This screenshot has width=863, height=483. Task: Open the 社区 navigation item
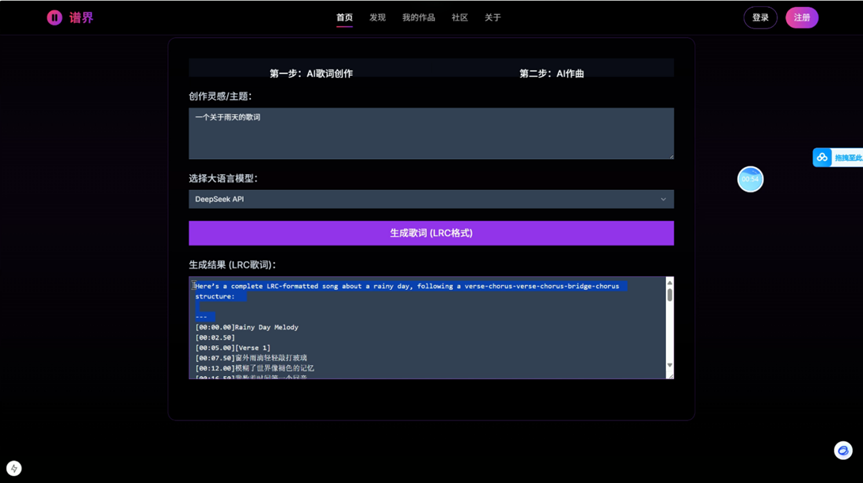(460, 18)
